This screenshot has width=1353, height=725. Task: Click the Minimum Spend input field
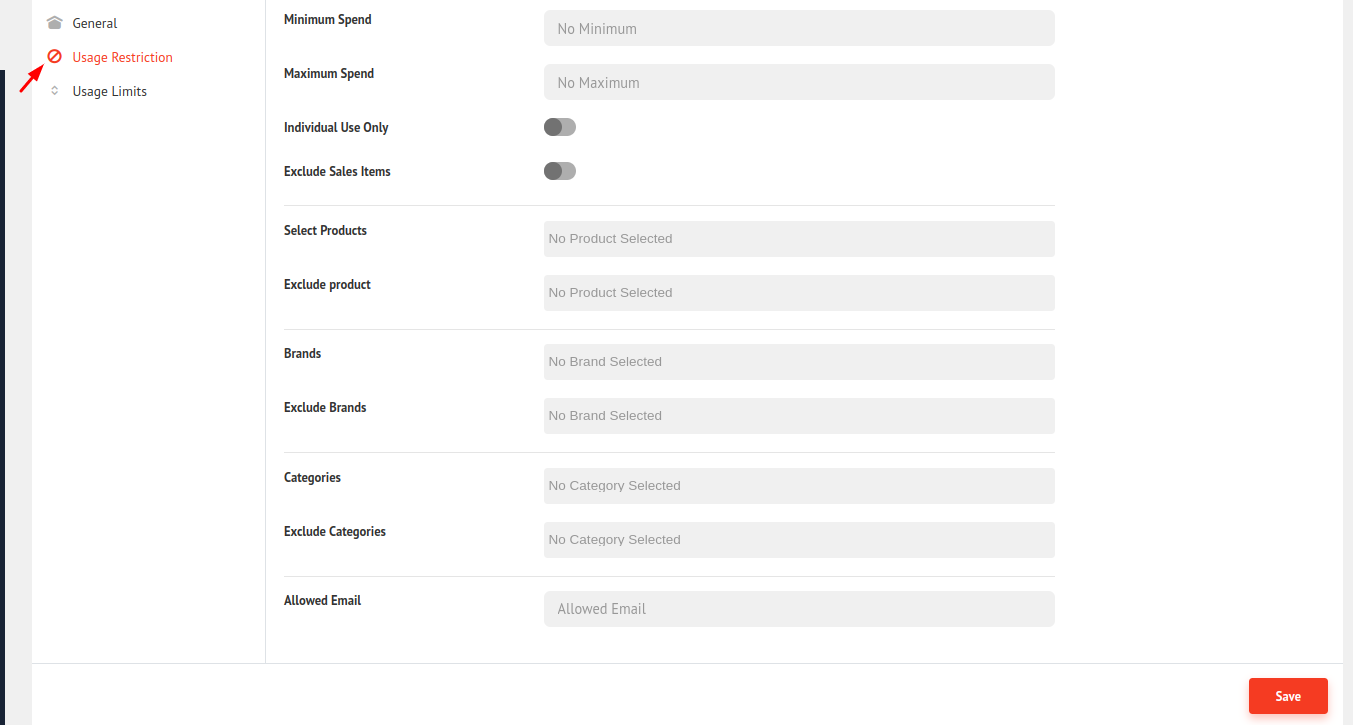pyautogui.click(x=798, y=28)
